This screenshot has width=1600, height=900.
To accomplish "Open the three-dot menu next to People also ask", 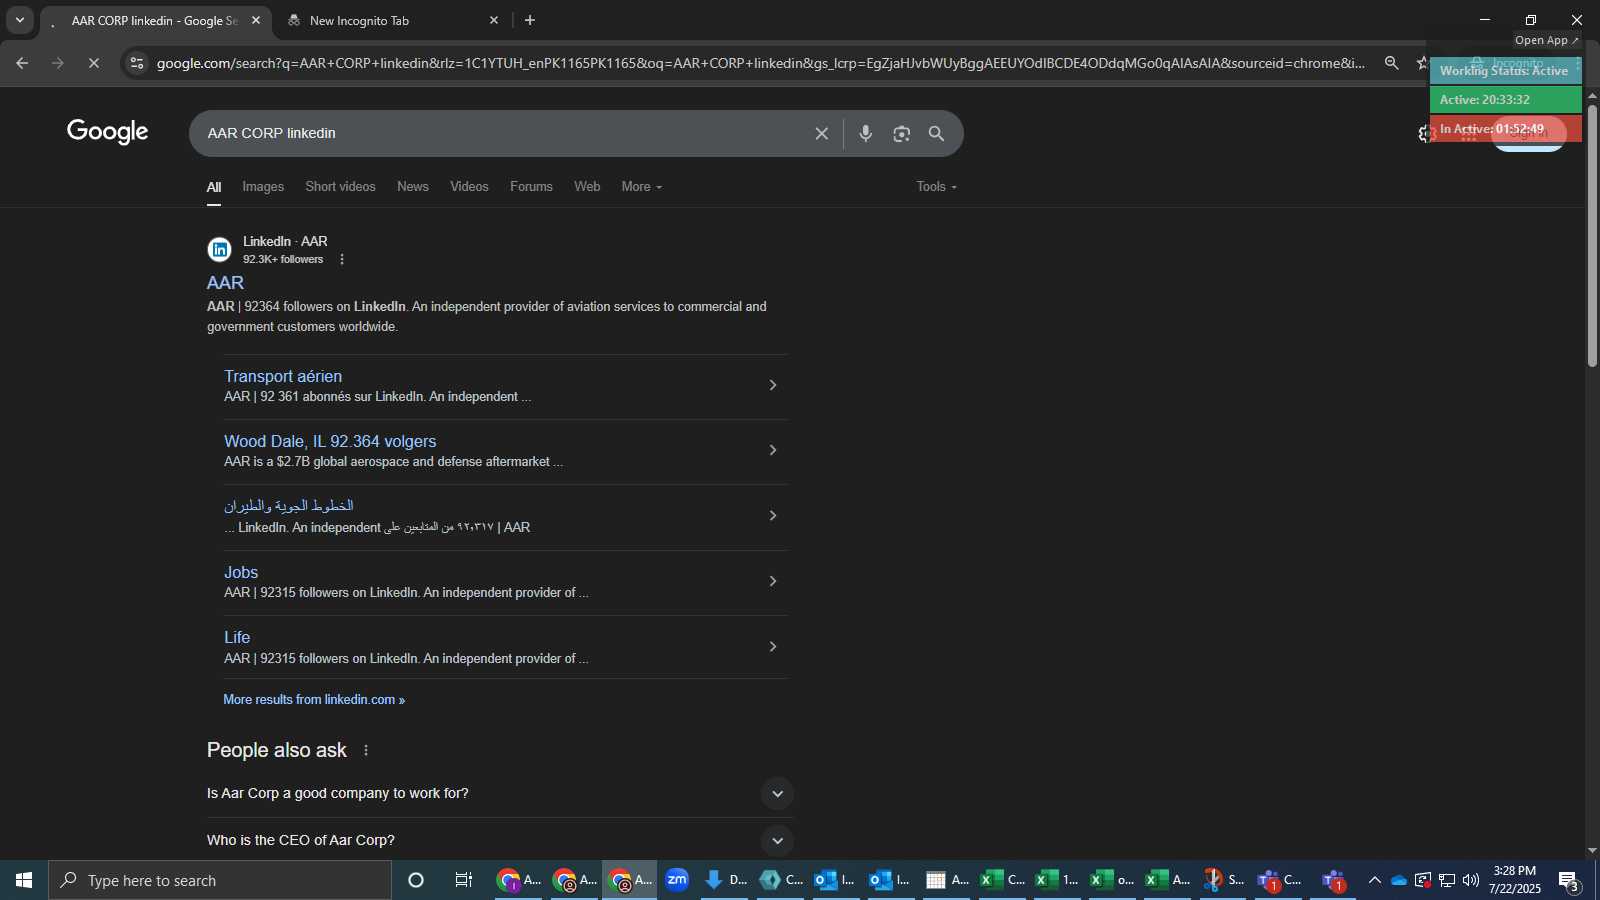I will 366,750.
